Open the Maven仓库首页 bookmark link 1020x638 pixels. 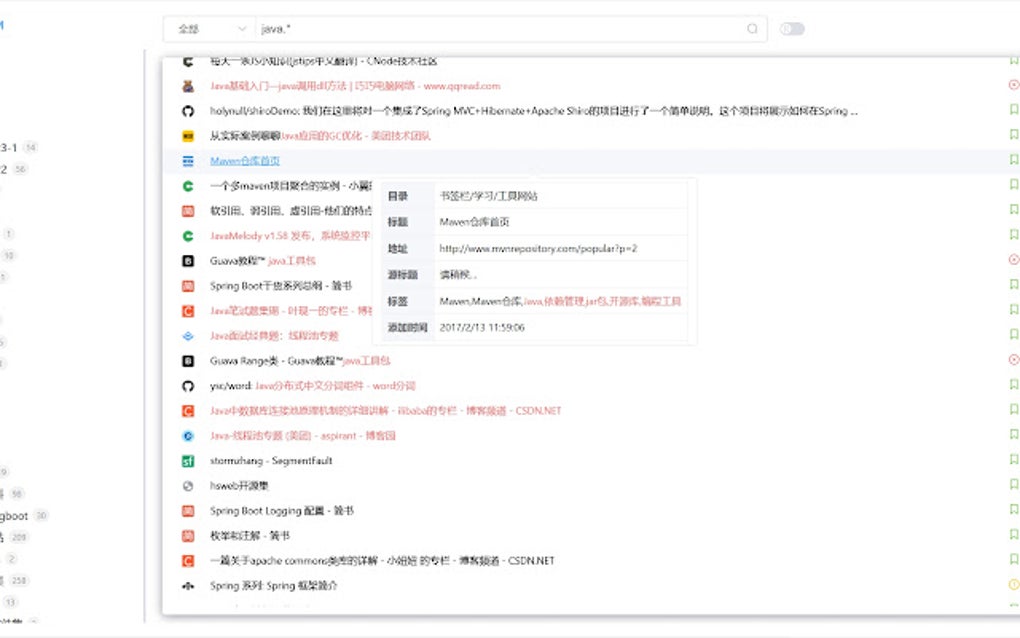(245, 160)
